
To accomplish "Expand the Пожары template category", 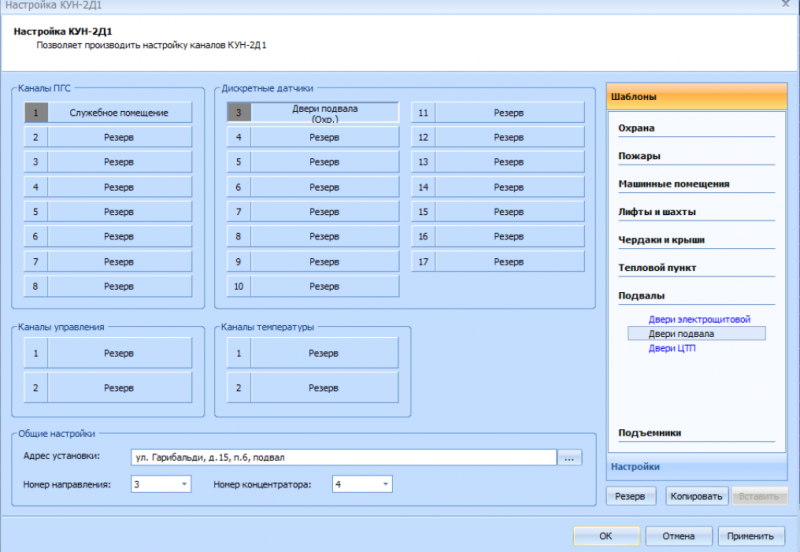I will pyautogui.click(x=639, y=156).
